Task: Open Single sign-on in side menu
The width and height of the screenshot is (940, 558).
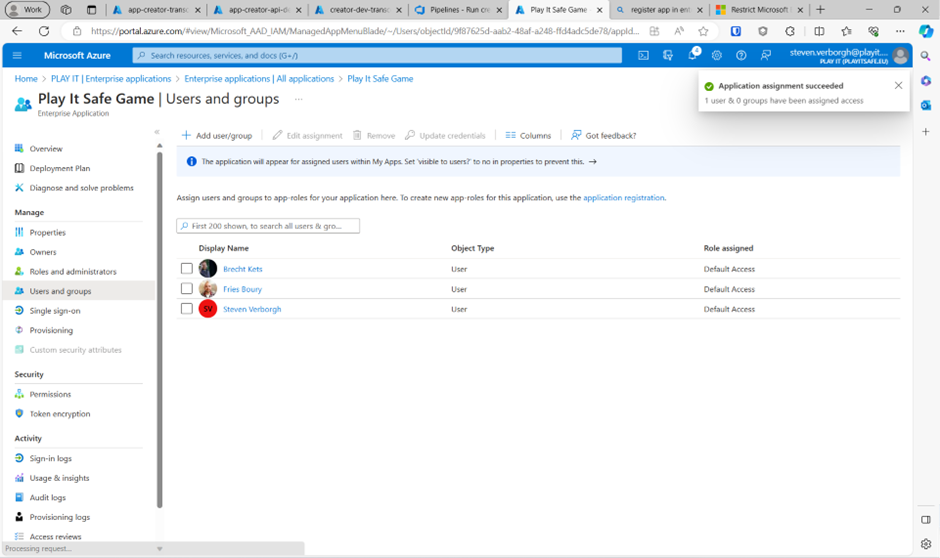Action: [x=55, y=311]
